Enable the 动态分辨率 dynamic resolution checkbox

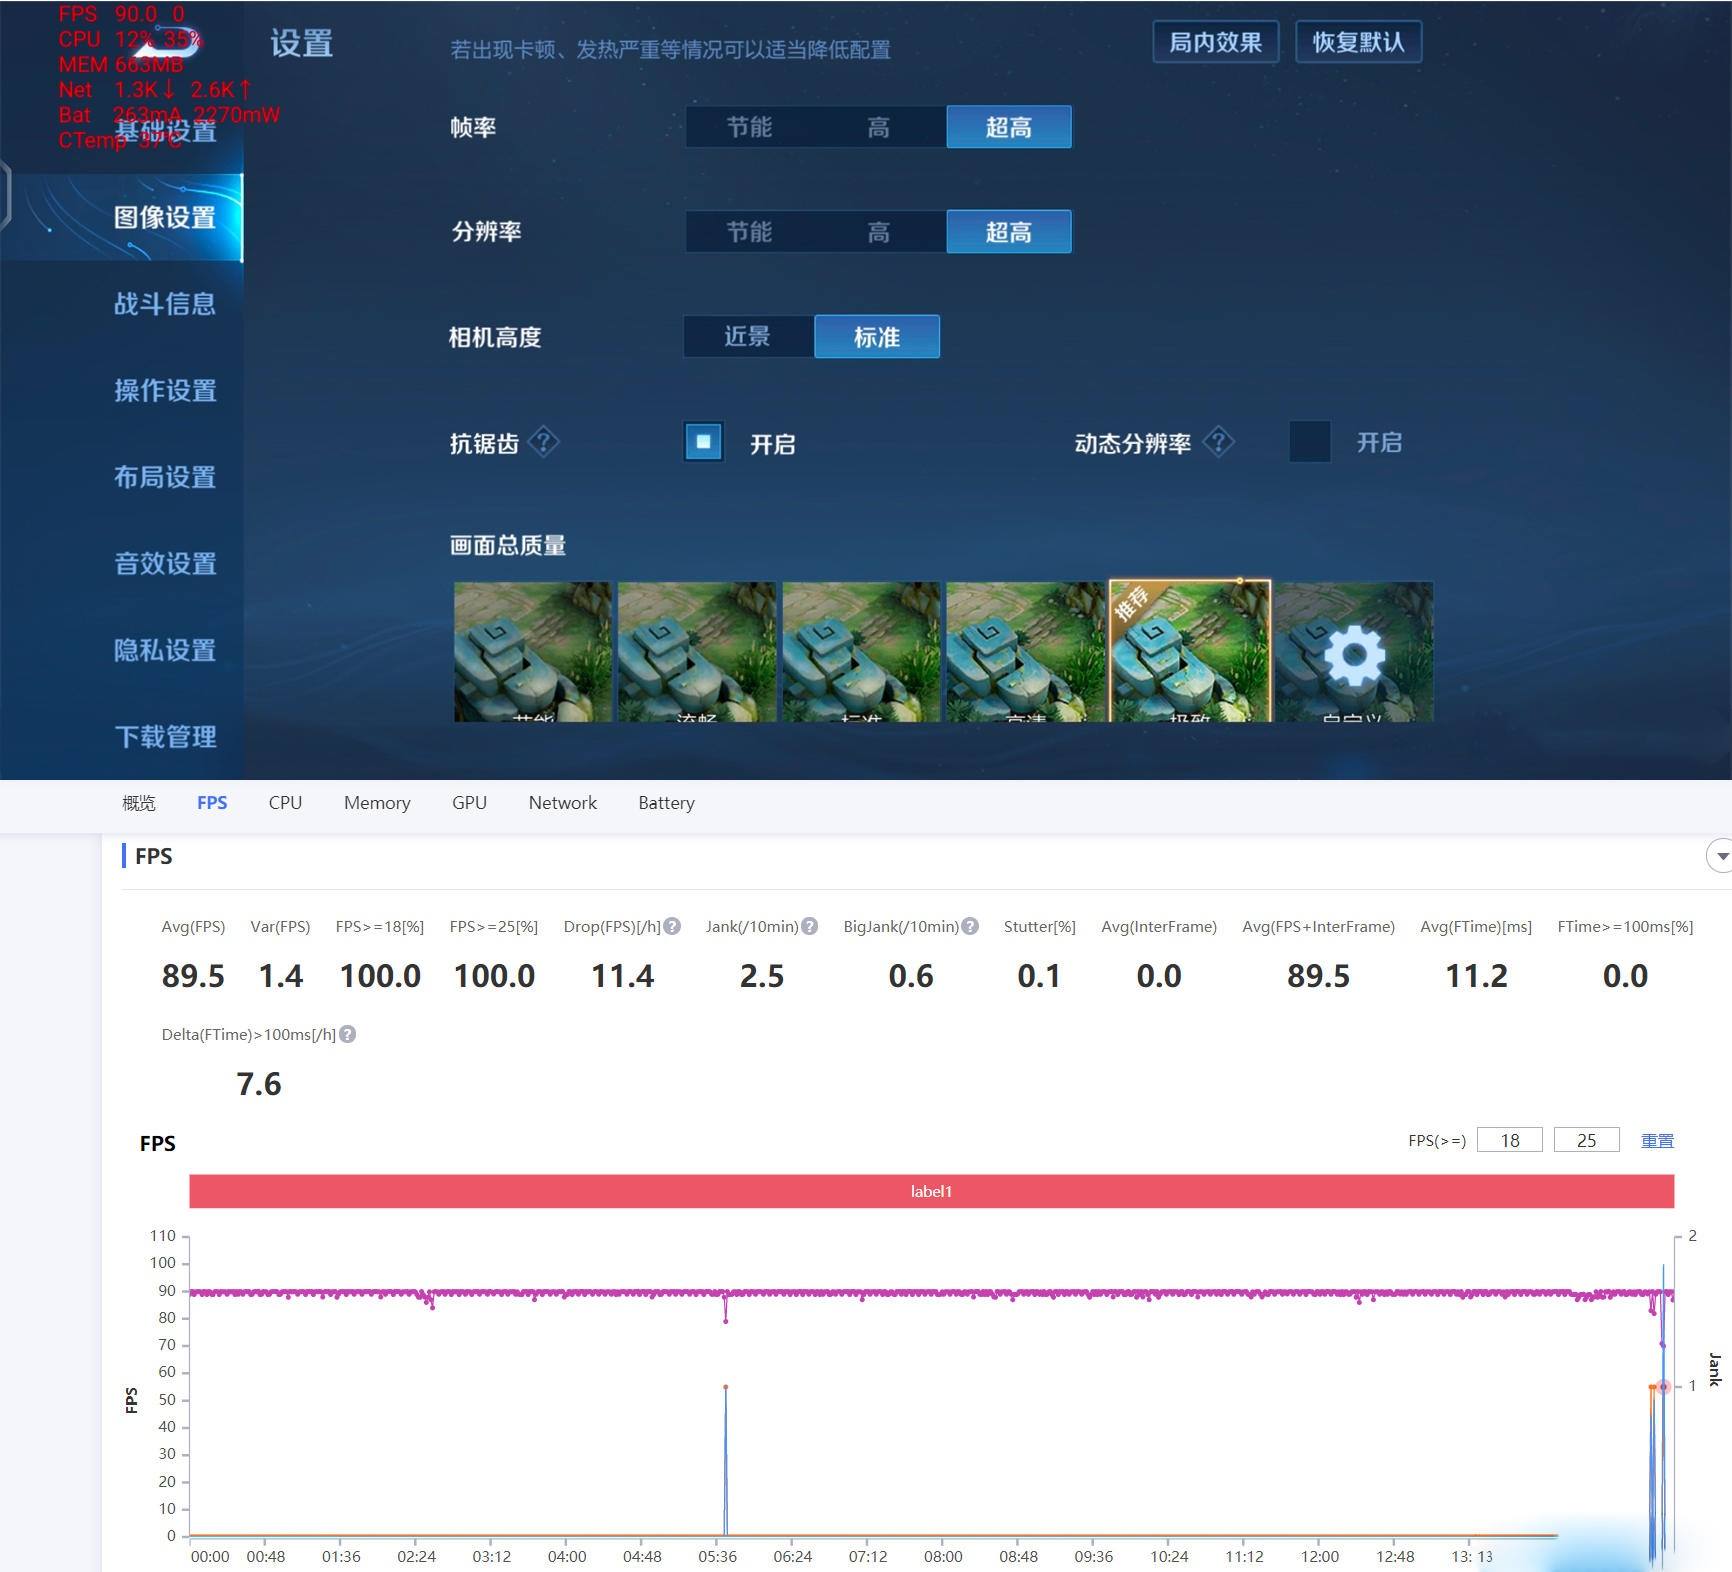[x=1310, y=442]
